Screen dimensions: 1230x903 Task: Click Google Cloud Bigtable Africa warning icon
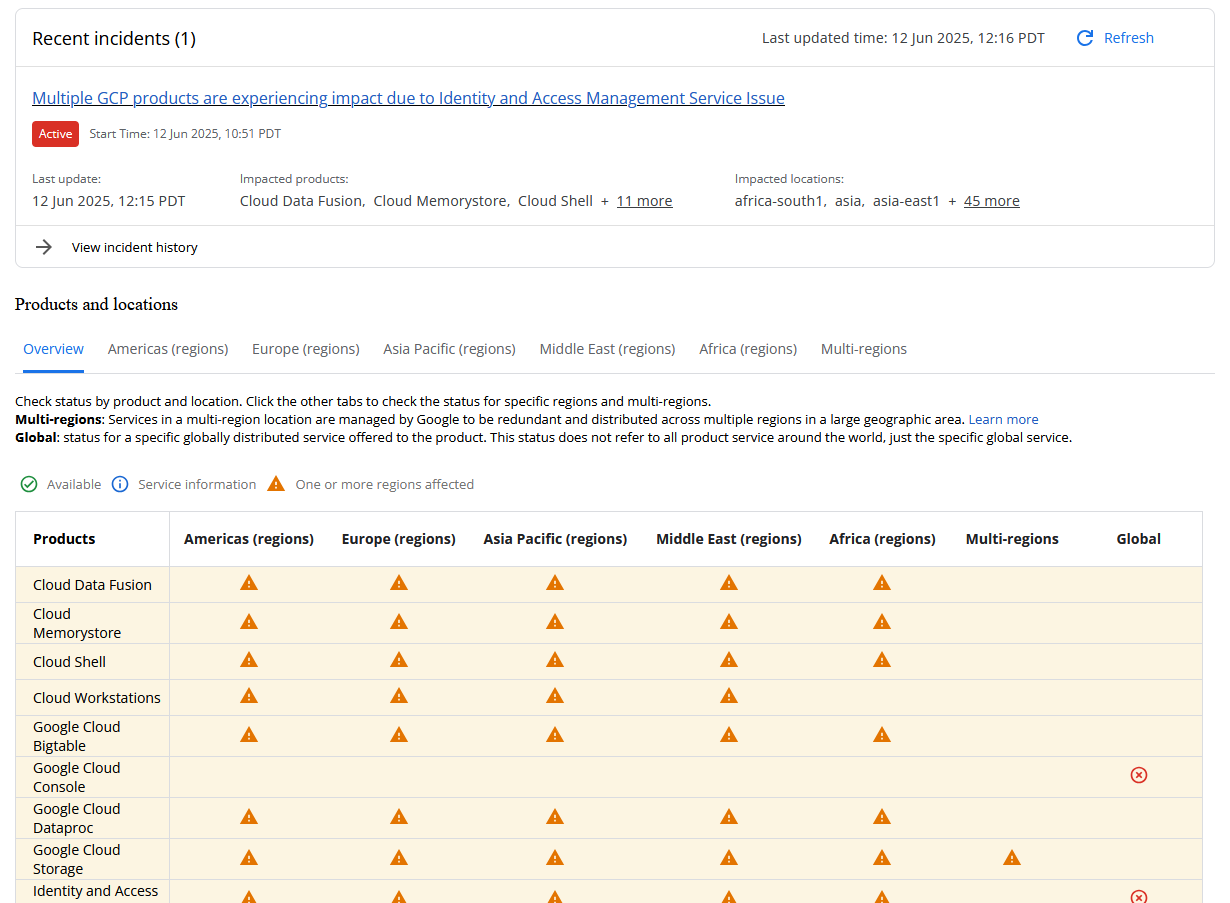(x=882, y=735)
